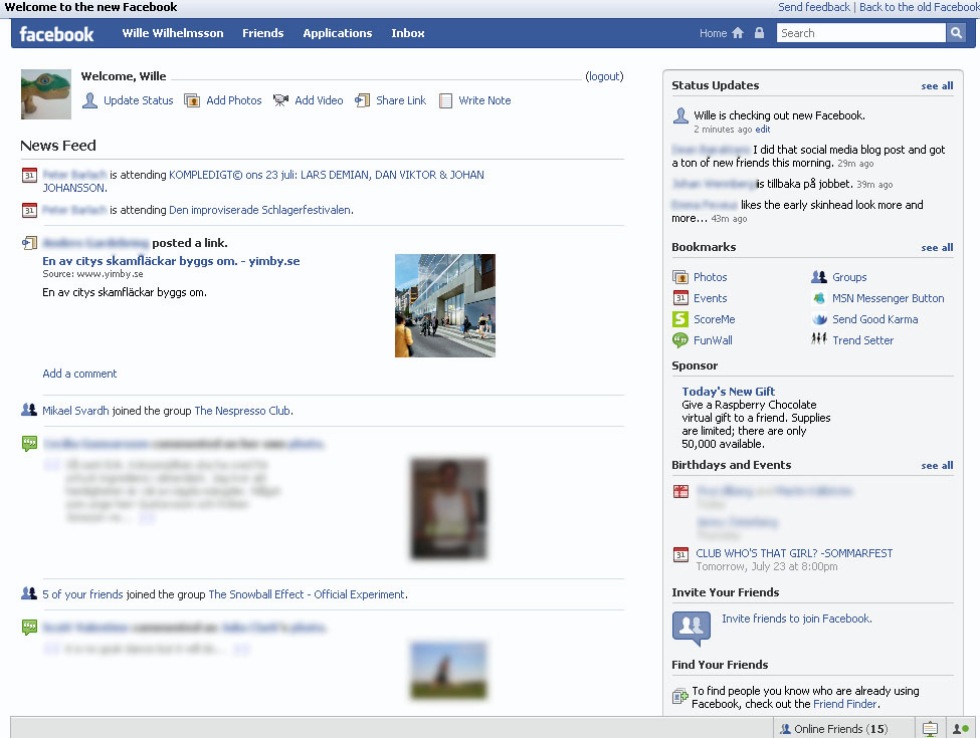Open the Photos bookmark icon
This screenshot has width=980, height=738.
(680, 277)
